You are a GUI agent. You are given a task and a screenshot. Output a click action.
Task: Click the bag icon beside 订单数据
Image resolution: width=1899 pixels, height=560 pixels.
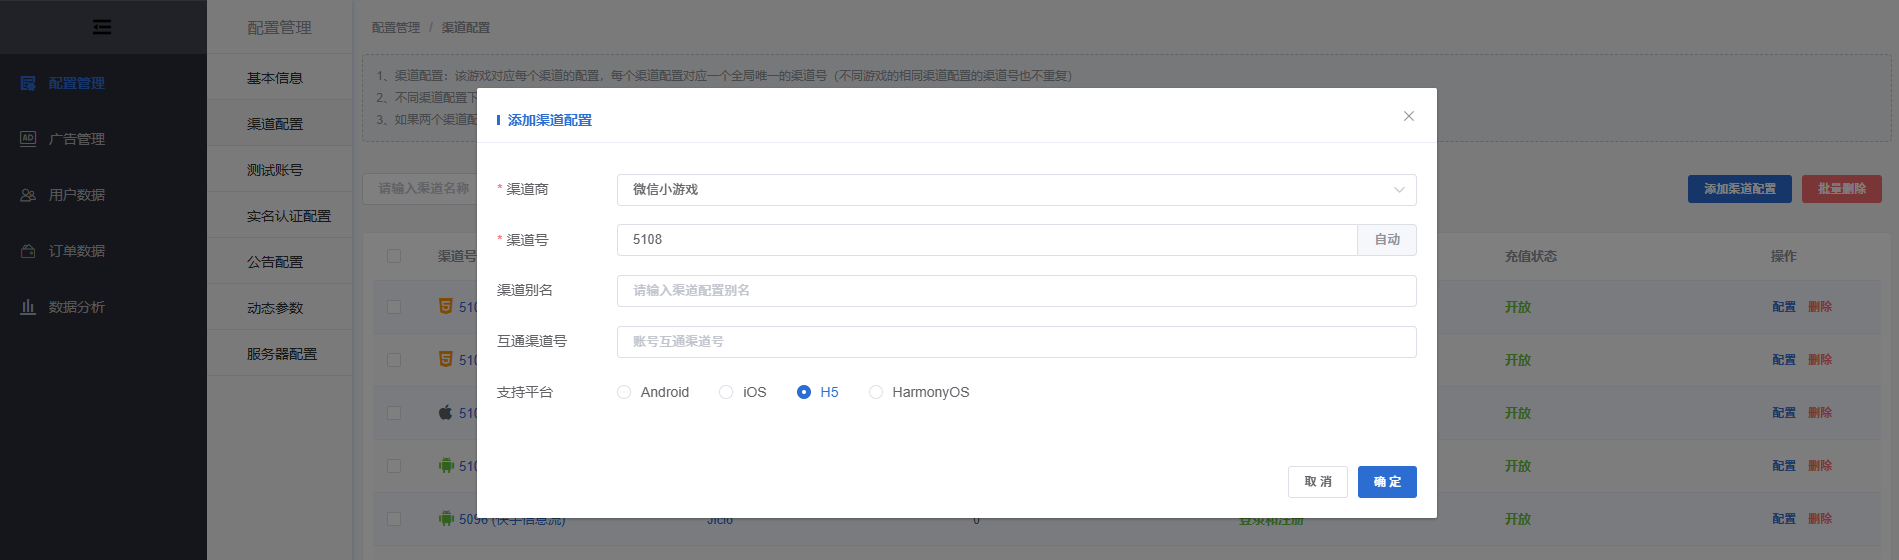[x=28, y=251]
